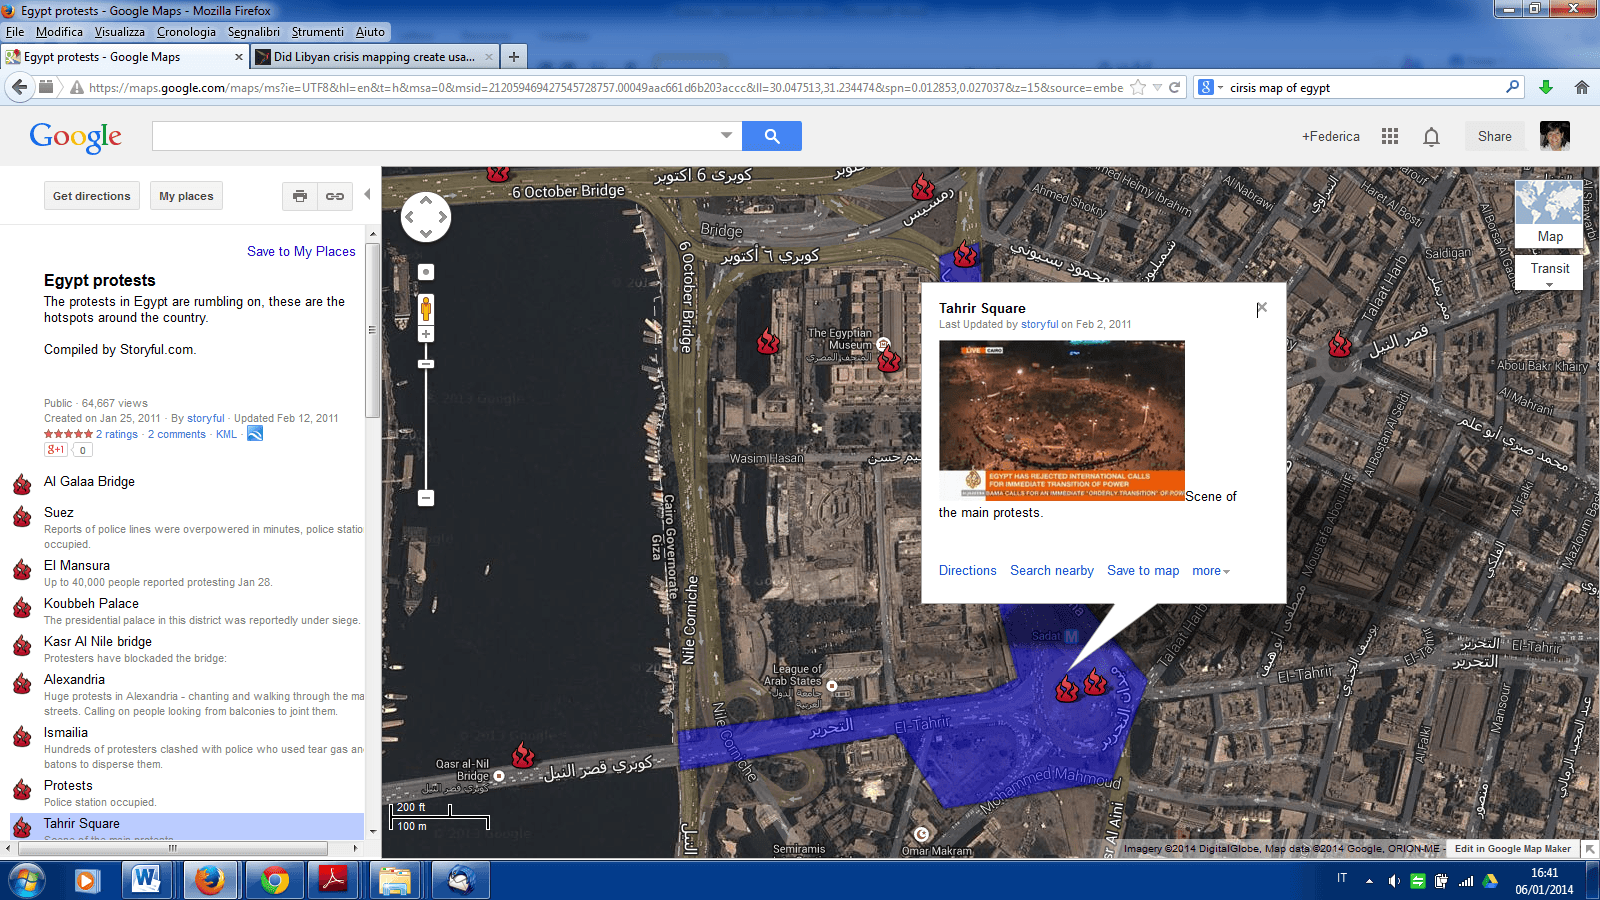Click the print icon in the sidebar
1600x900 pixels.
tap(300, 196)
